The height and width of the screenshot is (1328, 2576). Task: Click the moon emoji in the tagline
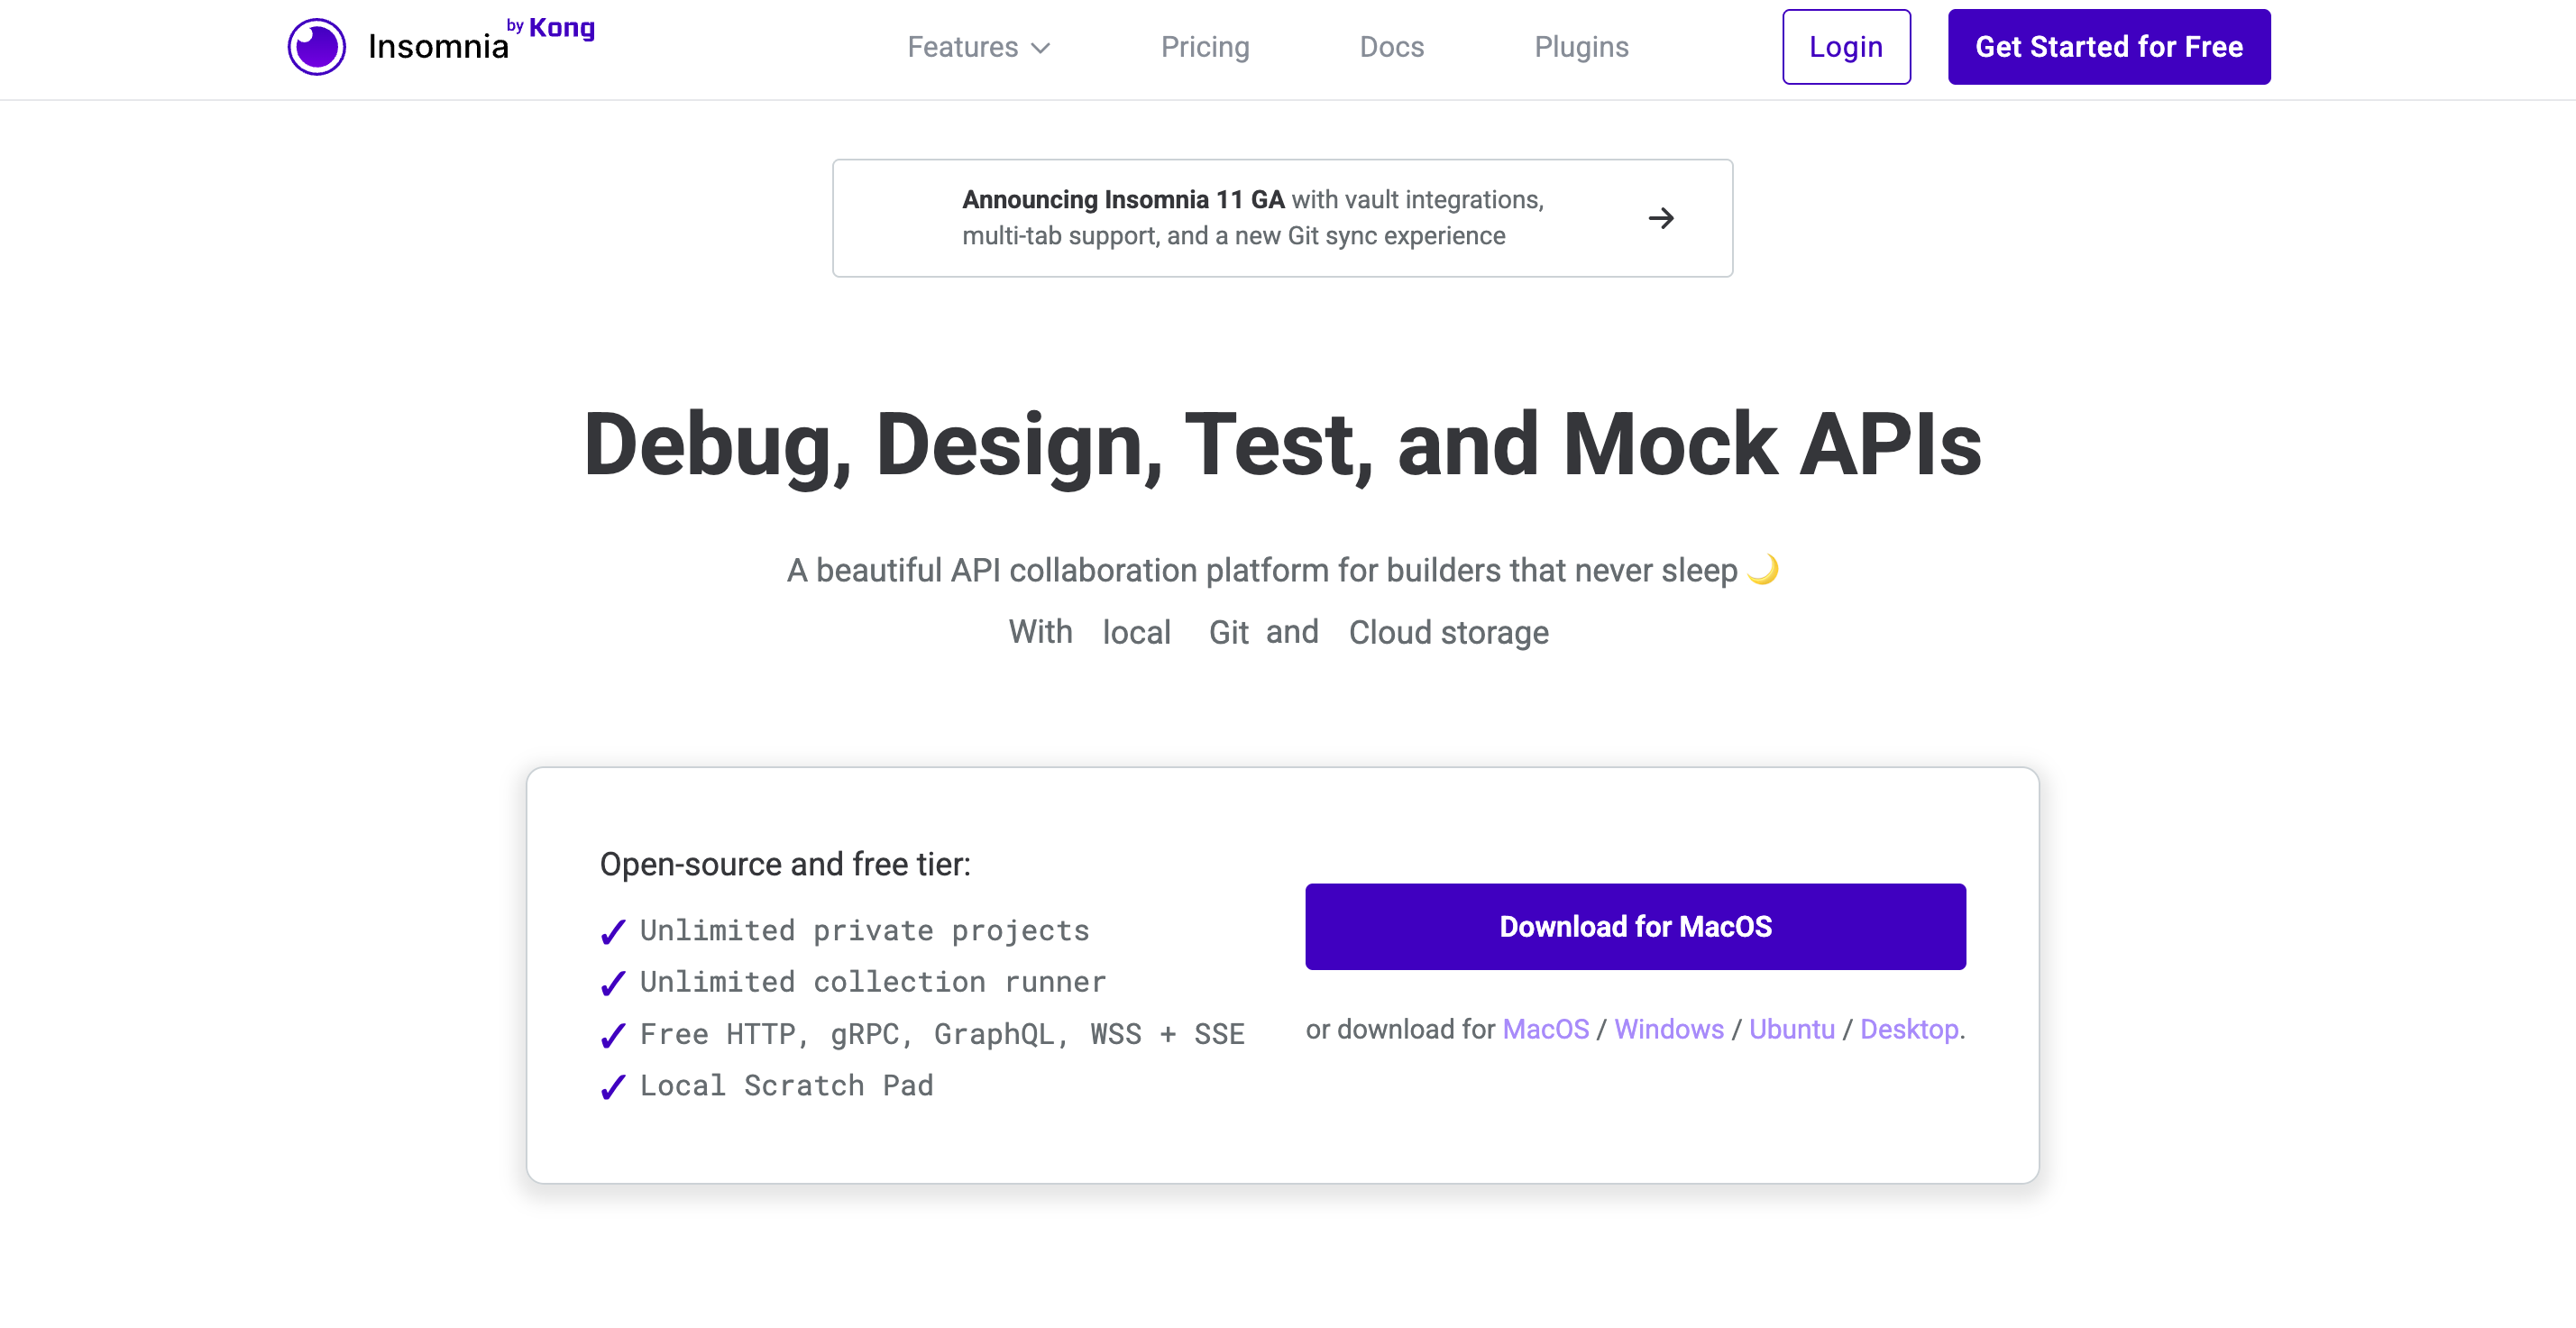coord(1763,569)
